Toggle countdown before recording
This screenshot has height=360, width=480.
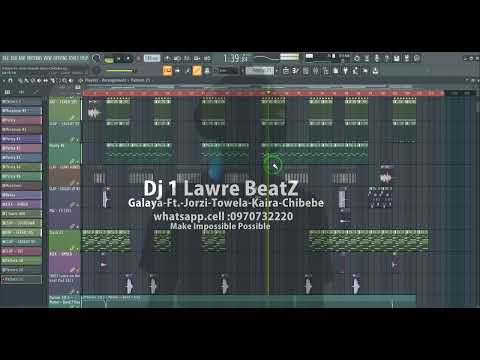187,58
